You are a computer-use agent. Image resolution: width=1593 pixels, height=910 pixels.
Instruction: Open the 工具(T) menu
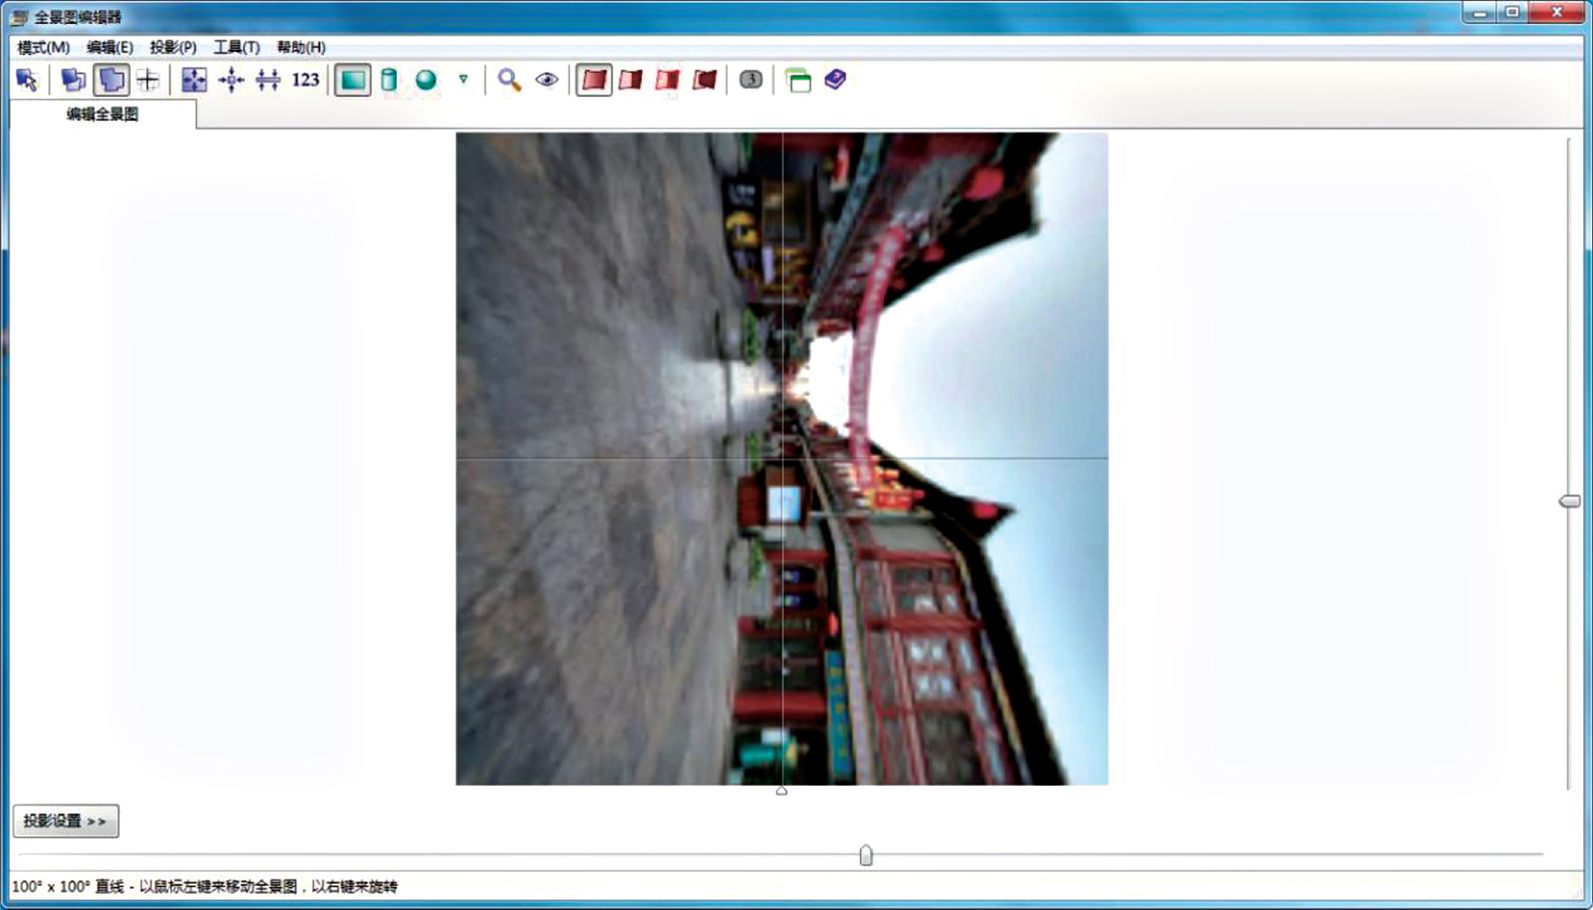point(236,47)
